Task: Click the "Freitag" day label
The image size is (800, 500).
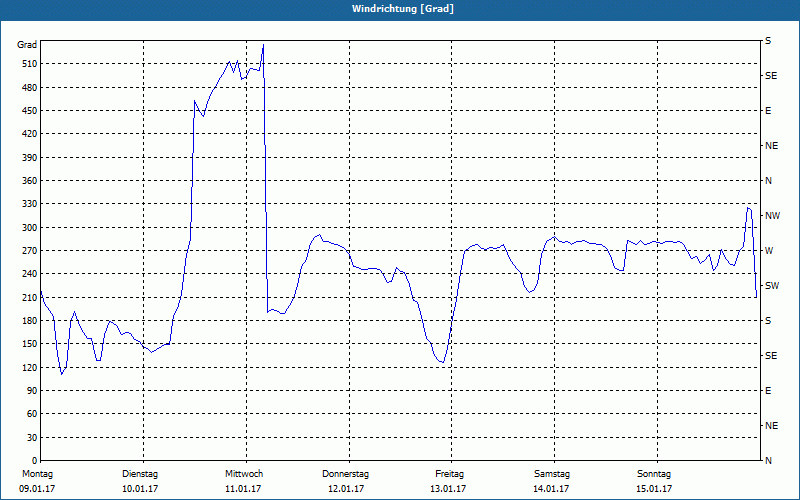Action: (x=449, y=474)
